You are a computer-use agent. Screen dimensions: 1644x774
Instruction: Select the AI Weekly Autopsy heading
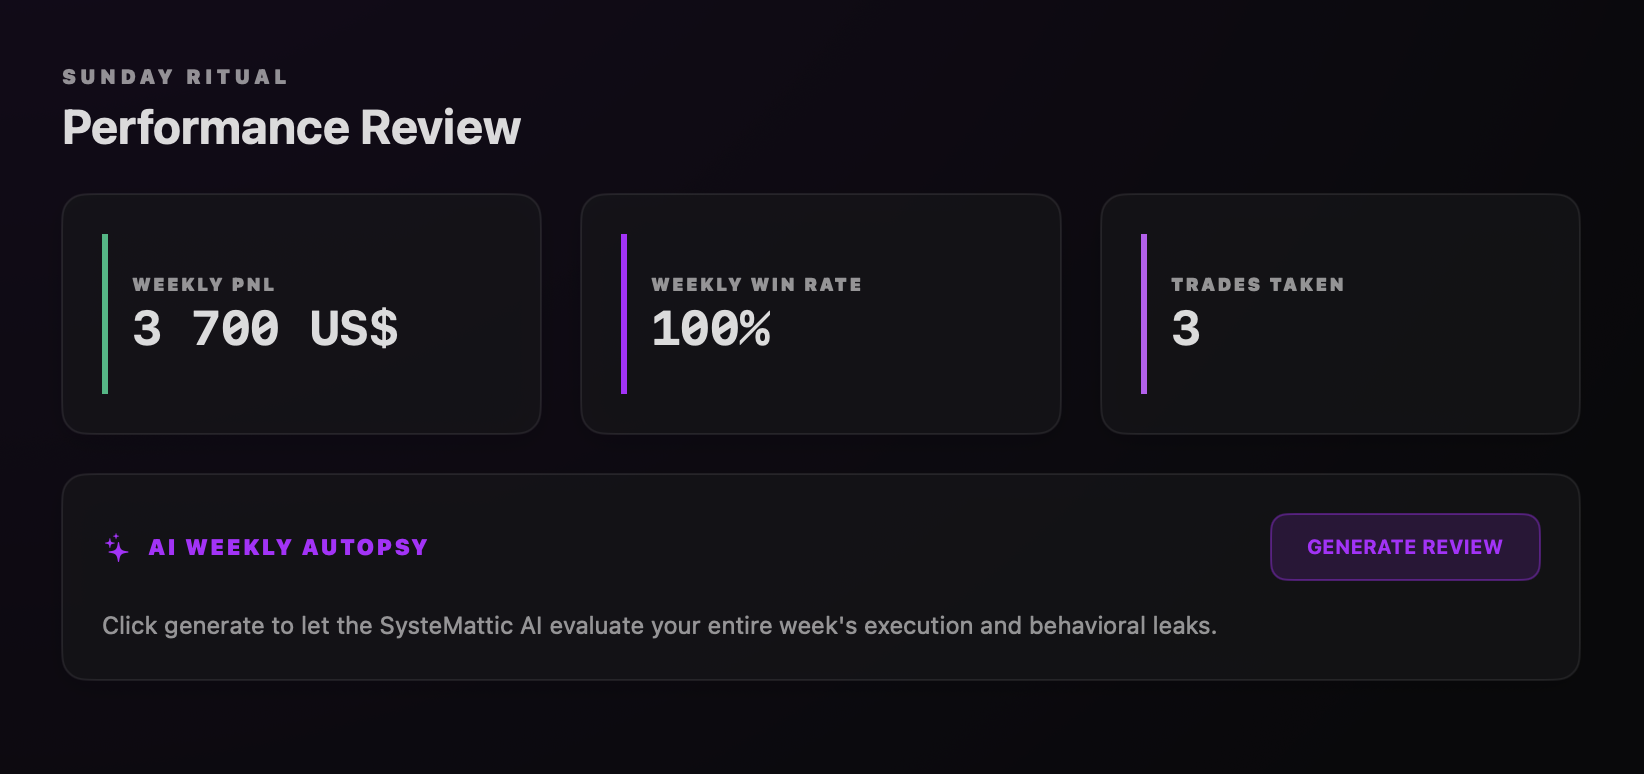tap(288, 548)
